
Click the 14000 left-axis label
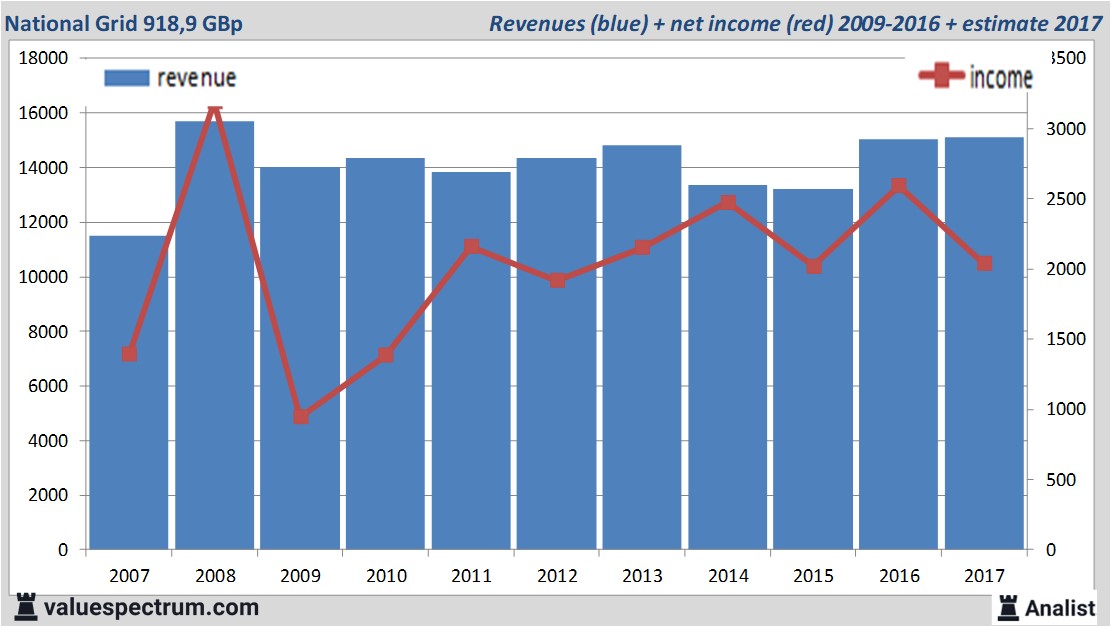point(43,168)
